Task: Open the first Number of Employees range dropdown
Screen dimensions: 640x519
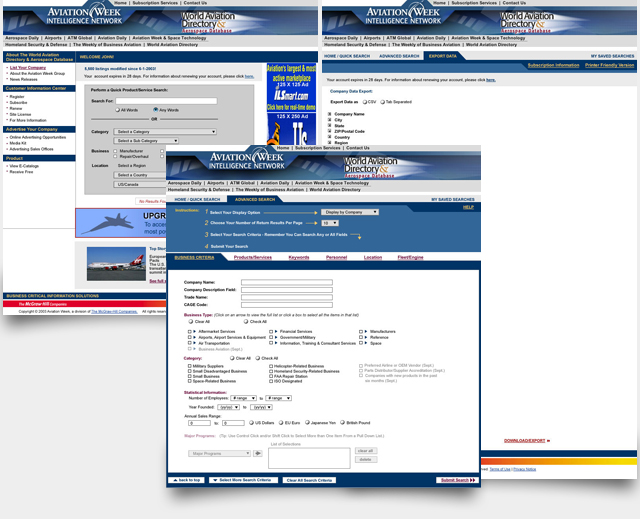Action: (243, 398)
